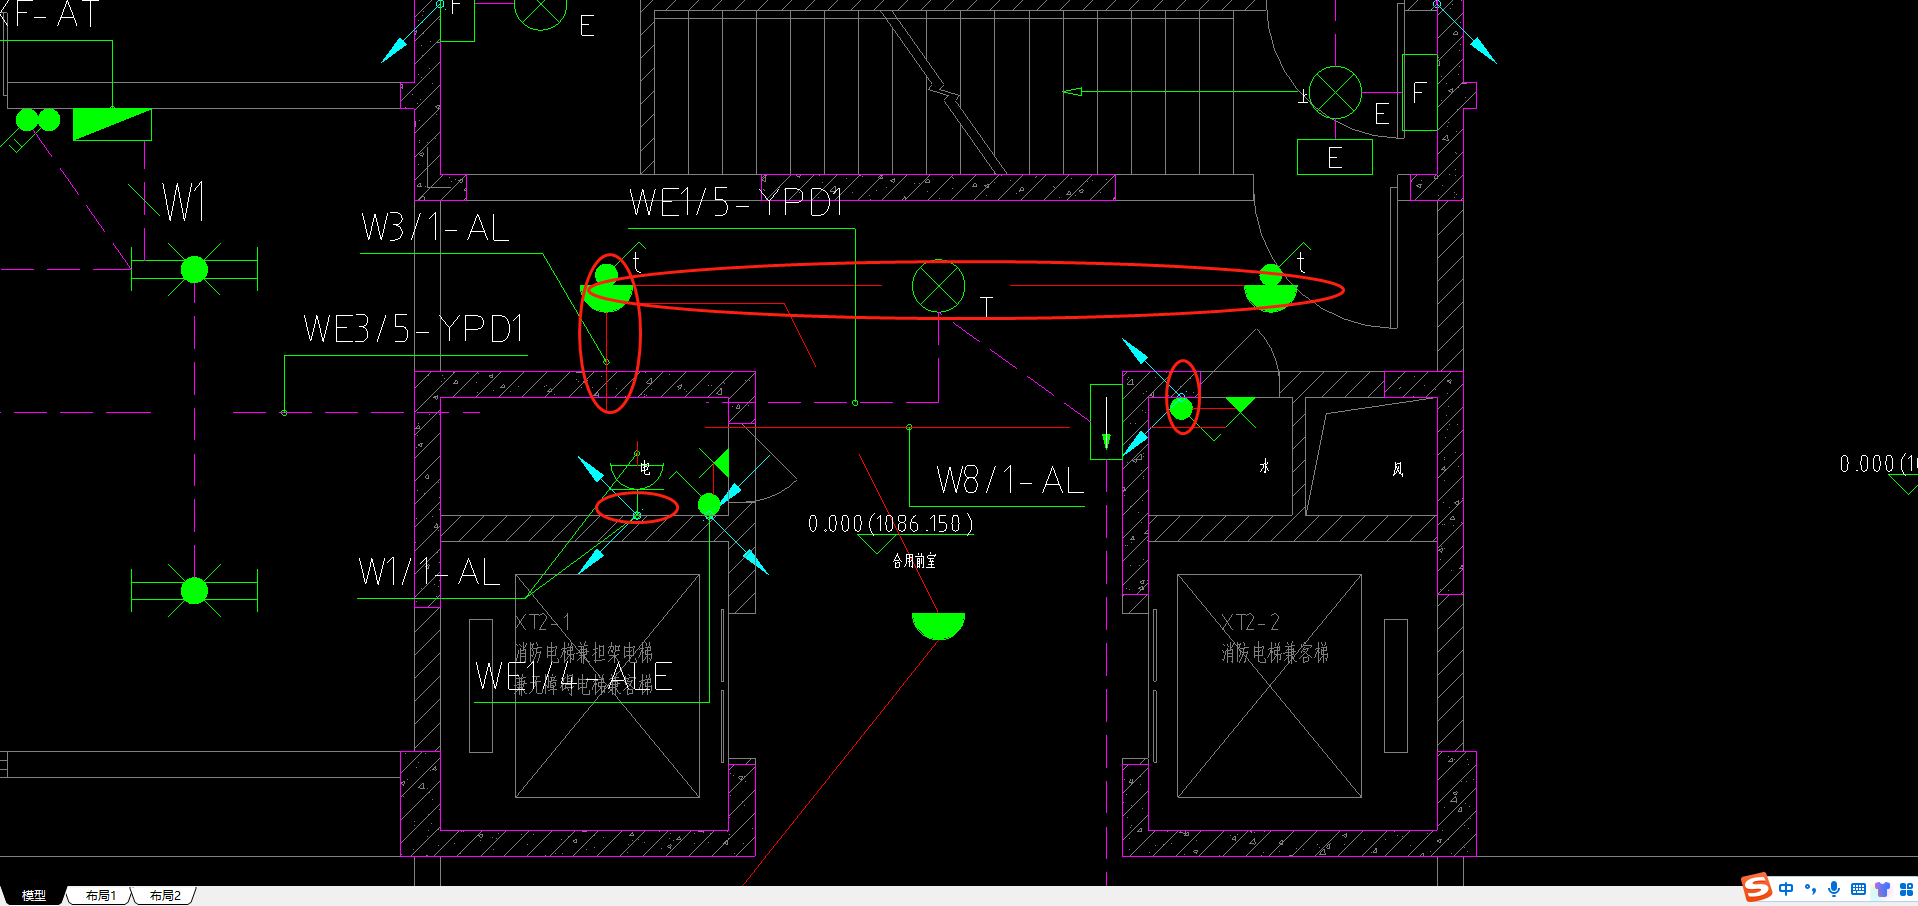Select the XT2-2 elevator label
1918x906 pixels.
pos(1250,622)
